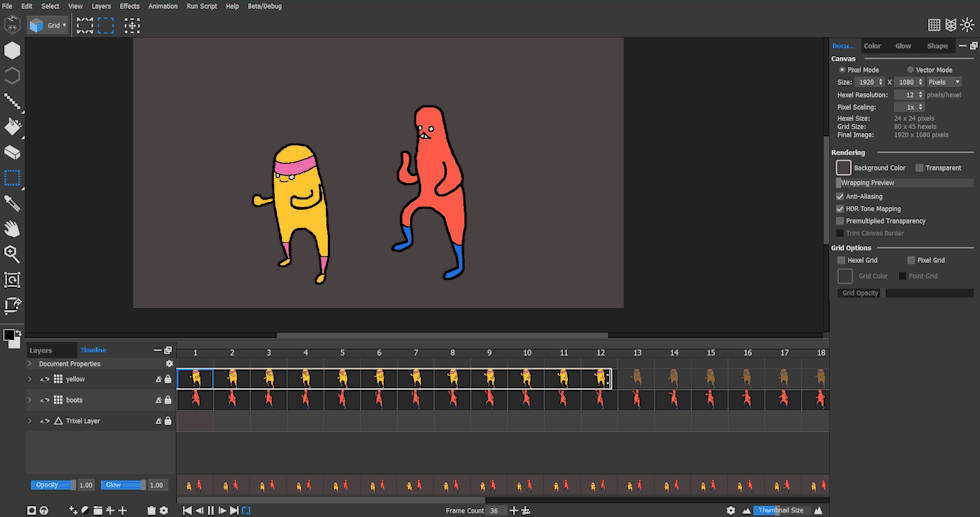Open the Animation menu
Screen dimensions: 980x517
[162, 6]
